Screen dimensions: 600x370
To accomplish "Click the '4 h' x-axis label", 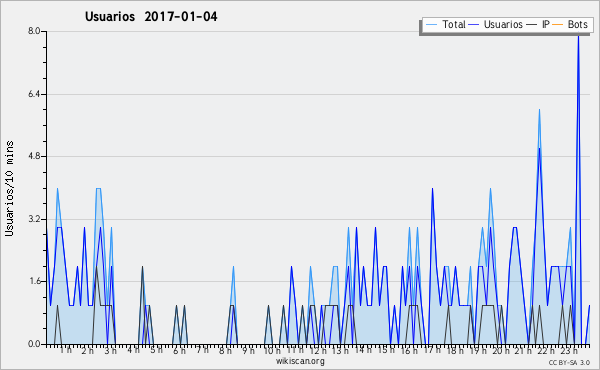I will click(x=133, y=350).
